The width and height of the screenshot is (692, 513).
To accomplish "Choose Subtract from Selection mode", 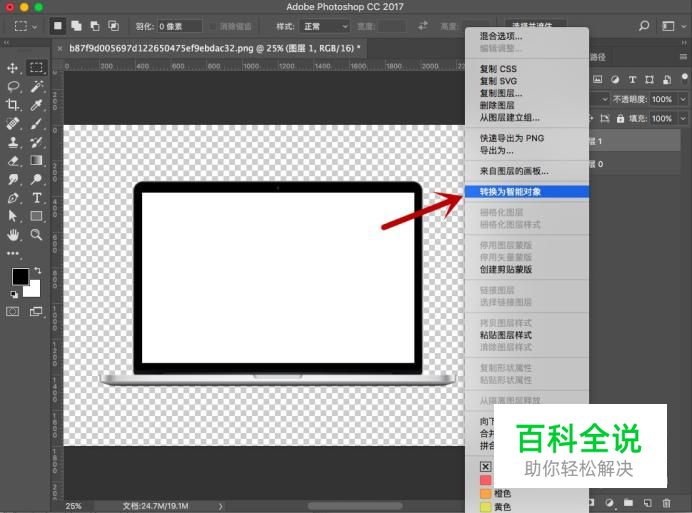I will tap(95, 26).
